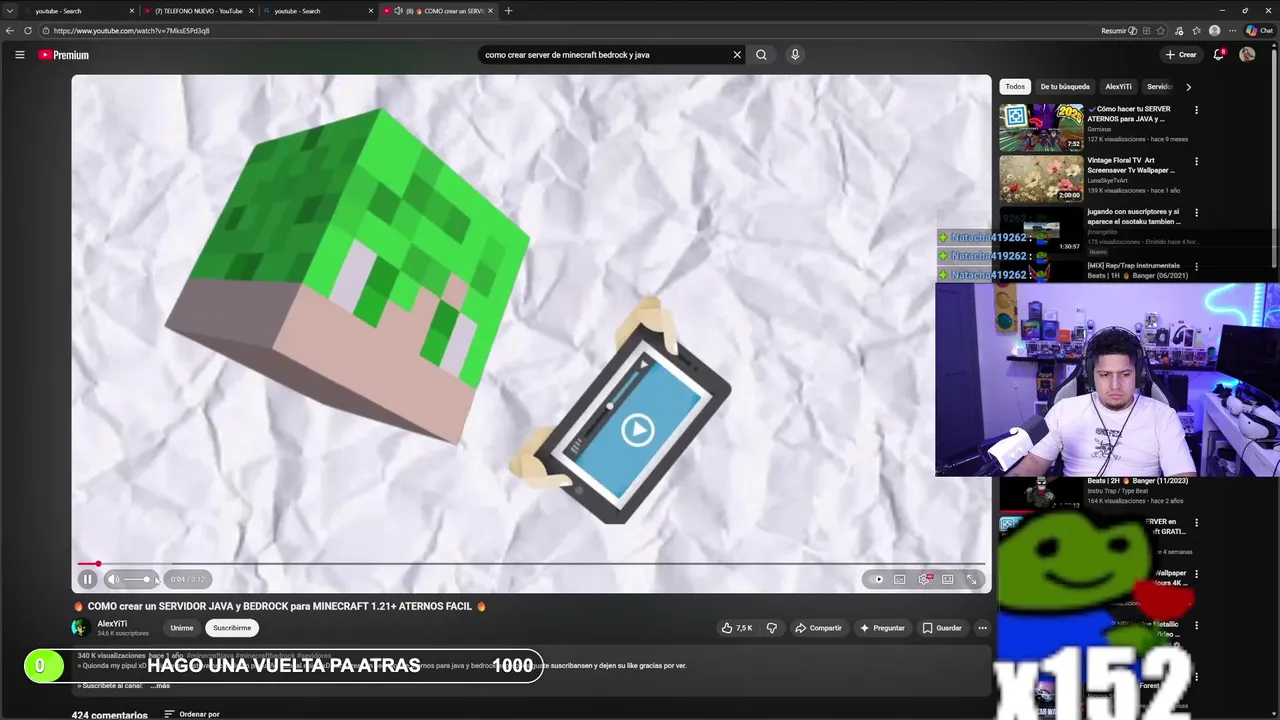Click the Preguntar AI button
This screenshot has width=1280, height=720.
(882, 628)
